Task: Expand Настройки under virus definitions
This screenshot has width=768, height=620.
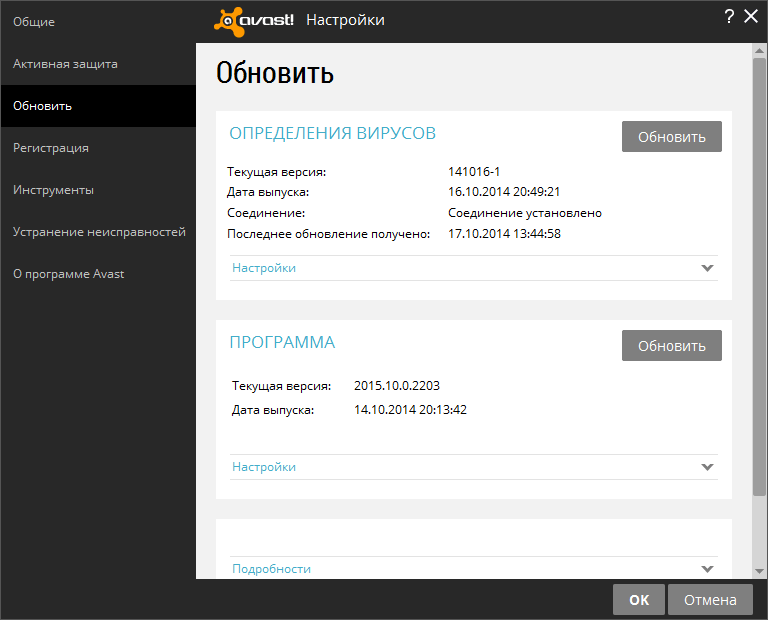Action: point(474,268)
